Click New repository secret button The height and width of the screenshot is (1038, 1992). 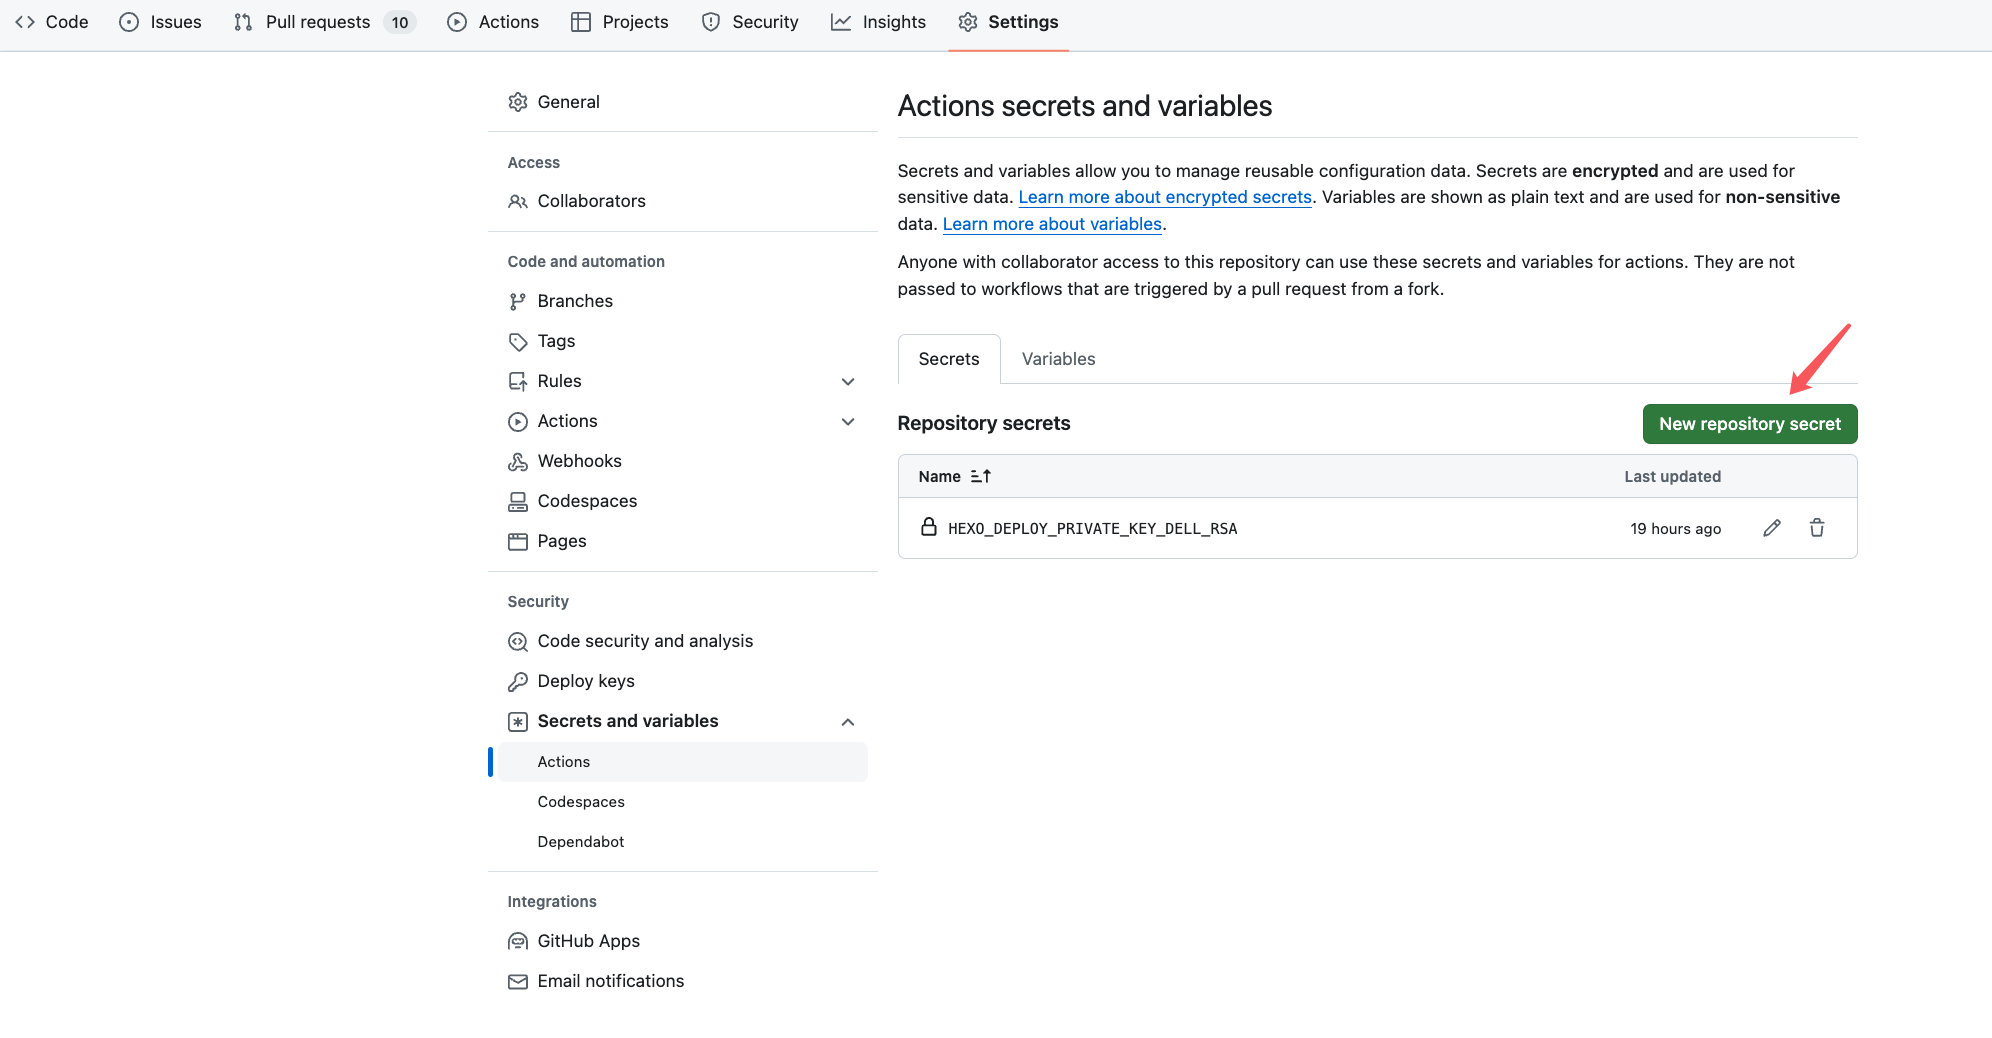click(1749, 424)
